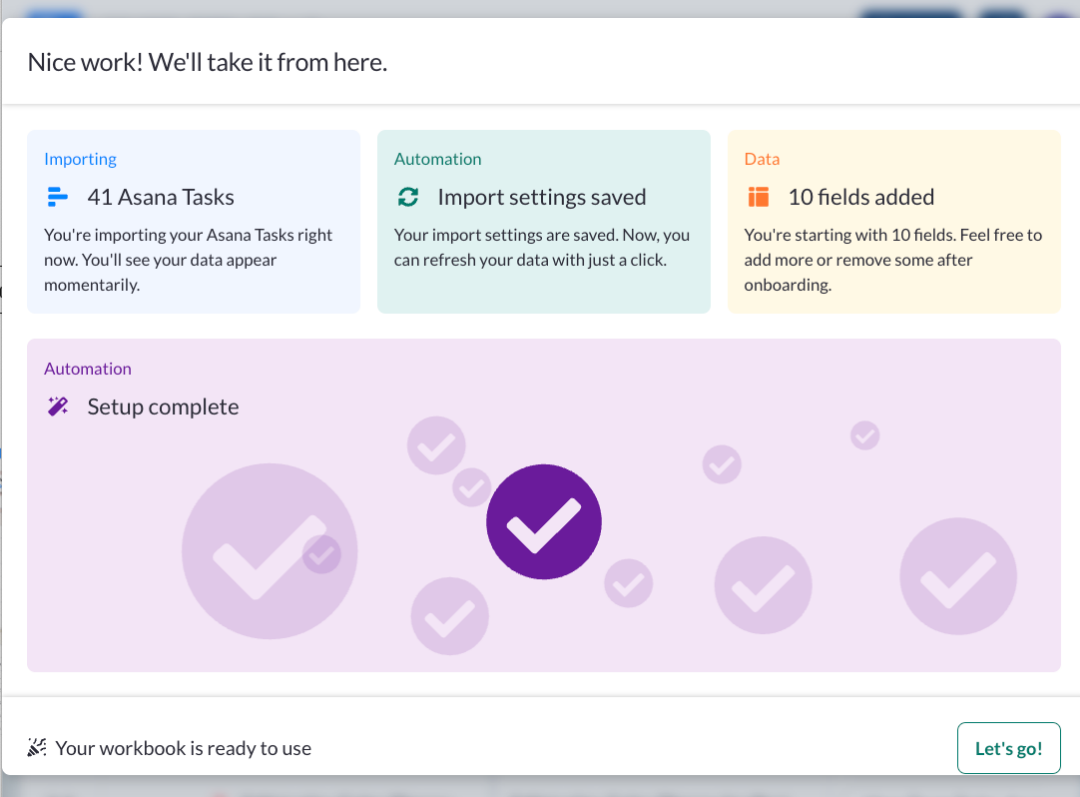
Task: Click the largest faded checkmark circle
Action: click(269, 551)
